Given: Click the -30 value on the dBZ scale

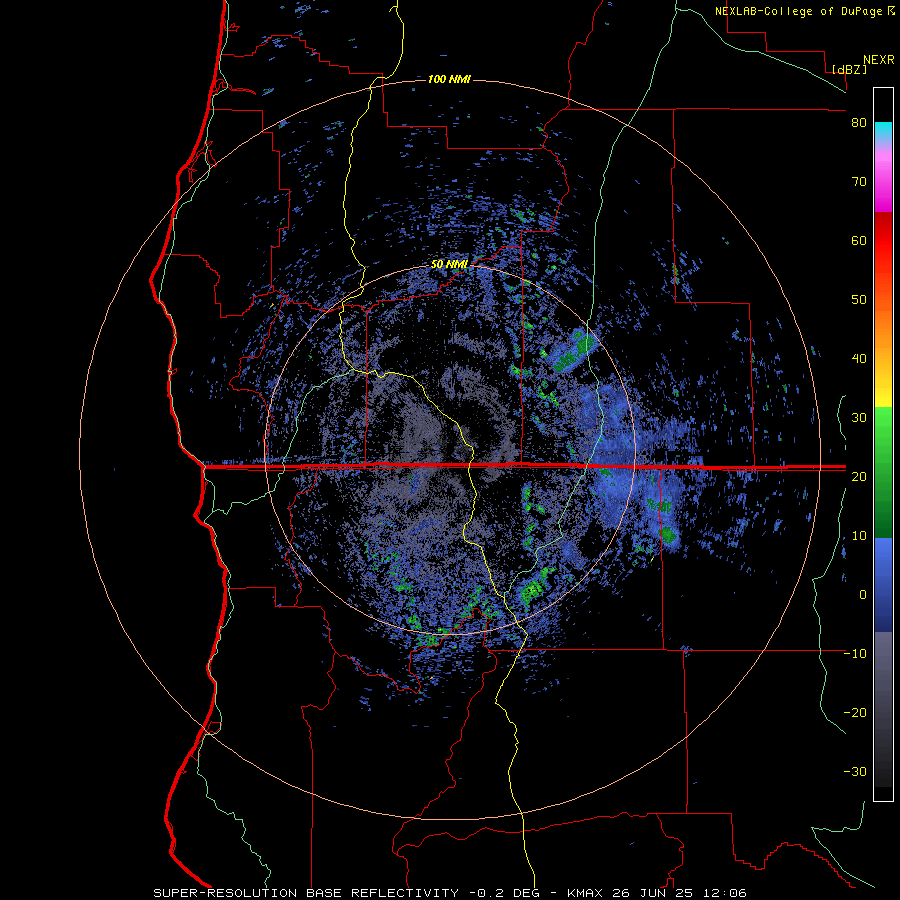Looking at the screenshot, I should 855,771.
